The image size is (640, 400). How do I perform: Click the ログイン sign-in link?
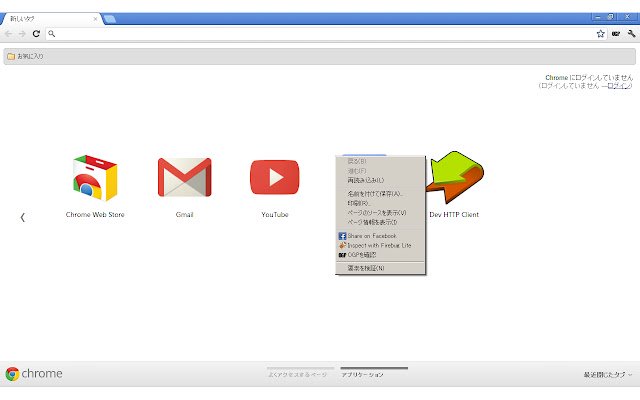click(619, 86)
